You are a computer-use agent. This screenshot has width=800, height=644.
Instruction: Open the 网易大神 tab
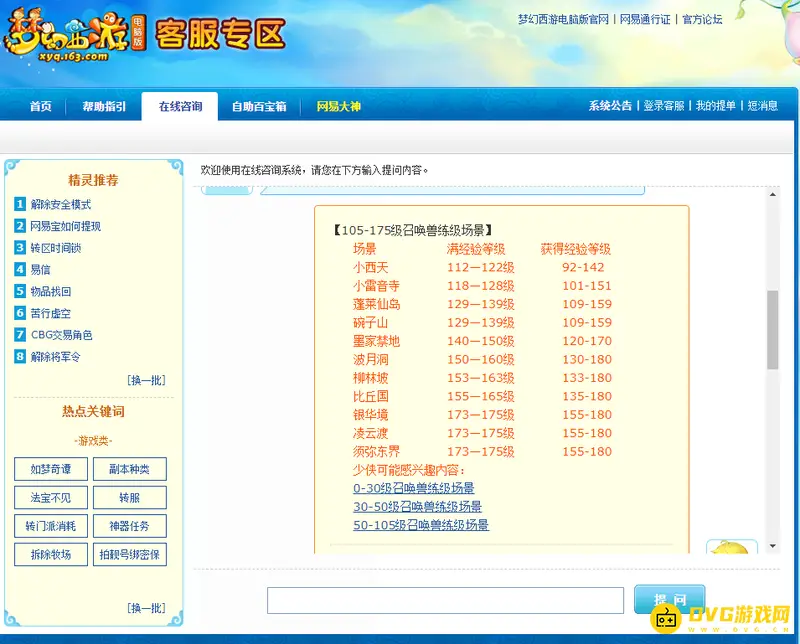[339, 107]
